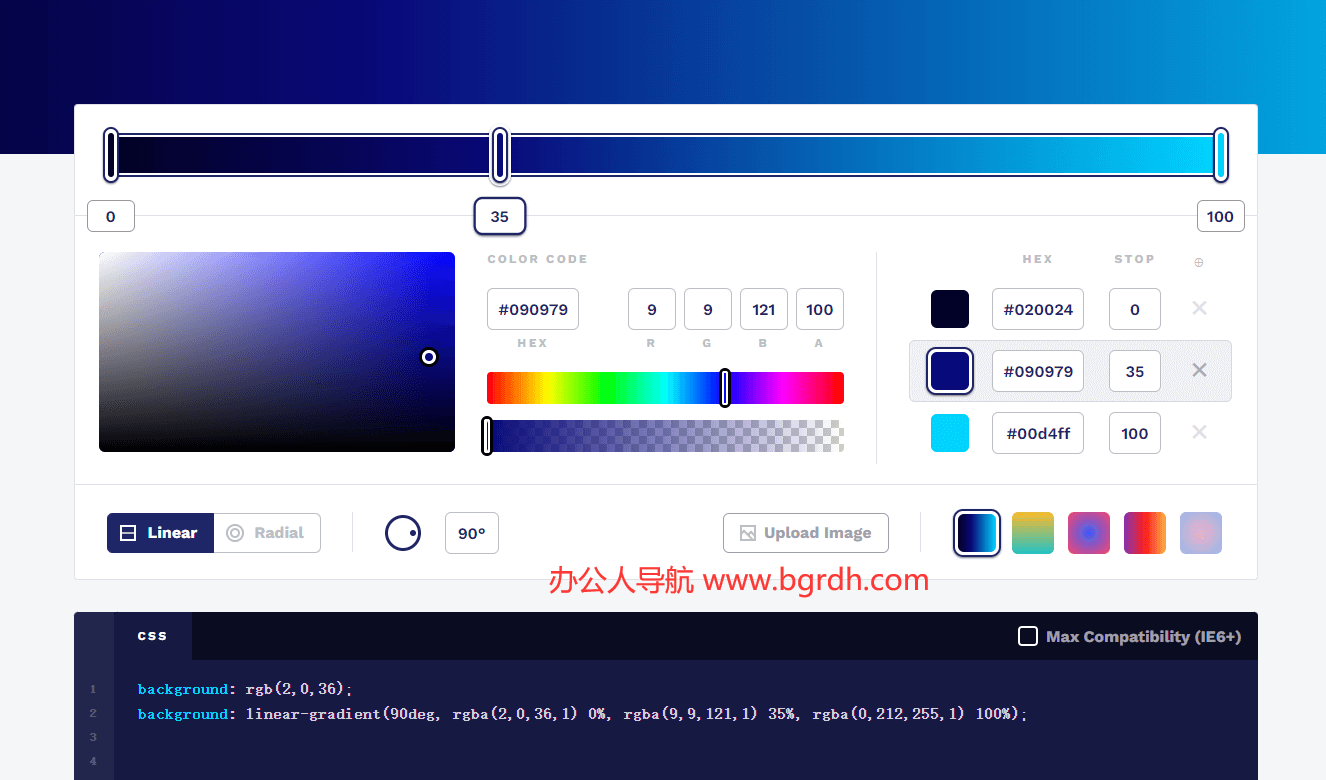Click the position label 100 below the bar
Screen dimensions: 1326x780
click(x=1220, y=216)
